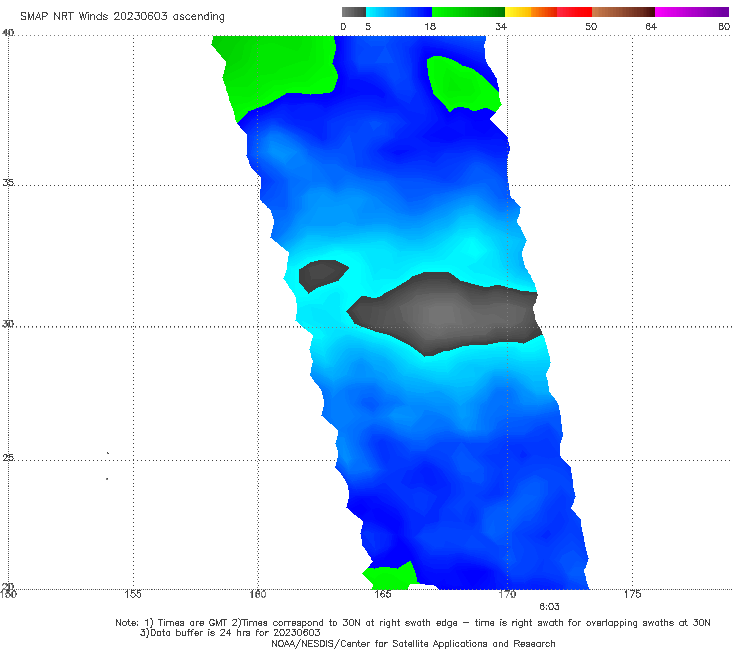The width and height of the screenshot is (740, 650).
Task: Click the color bar label '64'
Action: tap(651, 26)
